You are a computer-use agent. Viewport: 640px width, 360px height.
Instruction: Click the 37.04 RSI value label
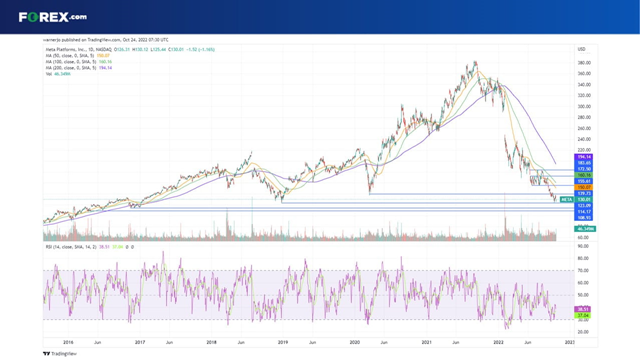point(582,316)
